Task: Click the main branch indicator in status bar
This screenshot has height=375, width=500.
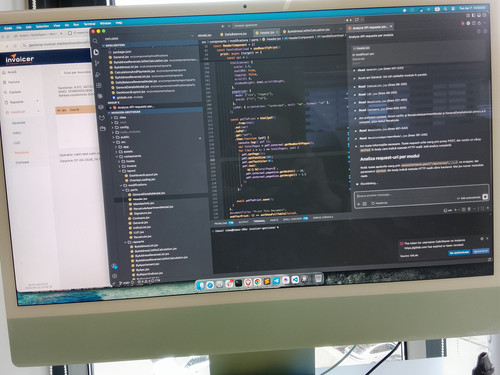Action: pyautogui.click(x=125, y=283)
